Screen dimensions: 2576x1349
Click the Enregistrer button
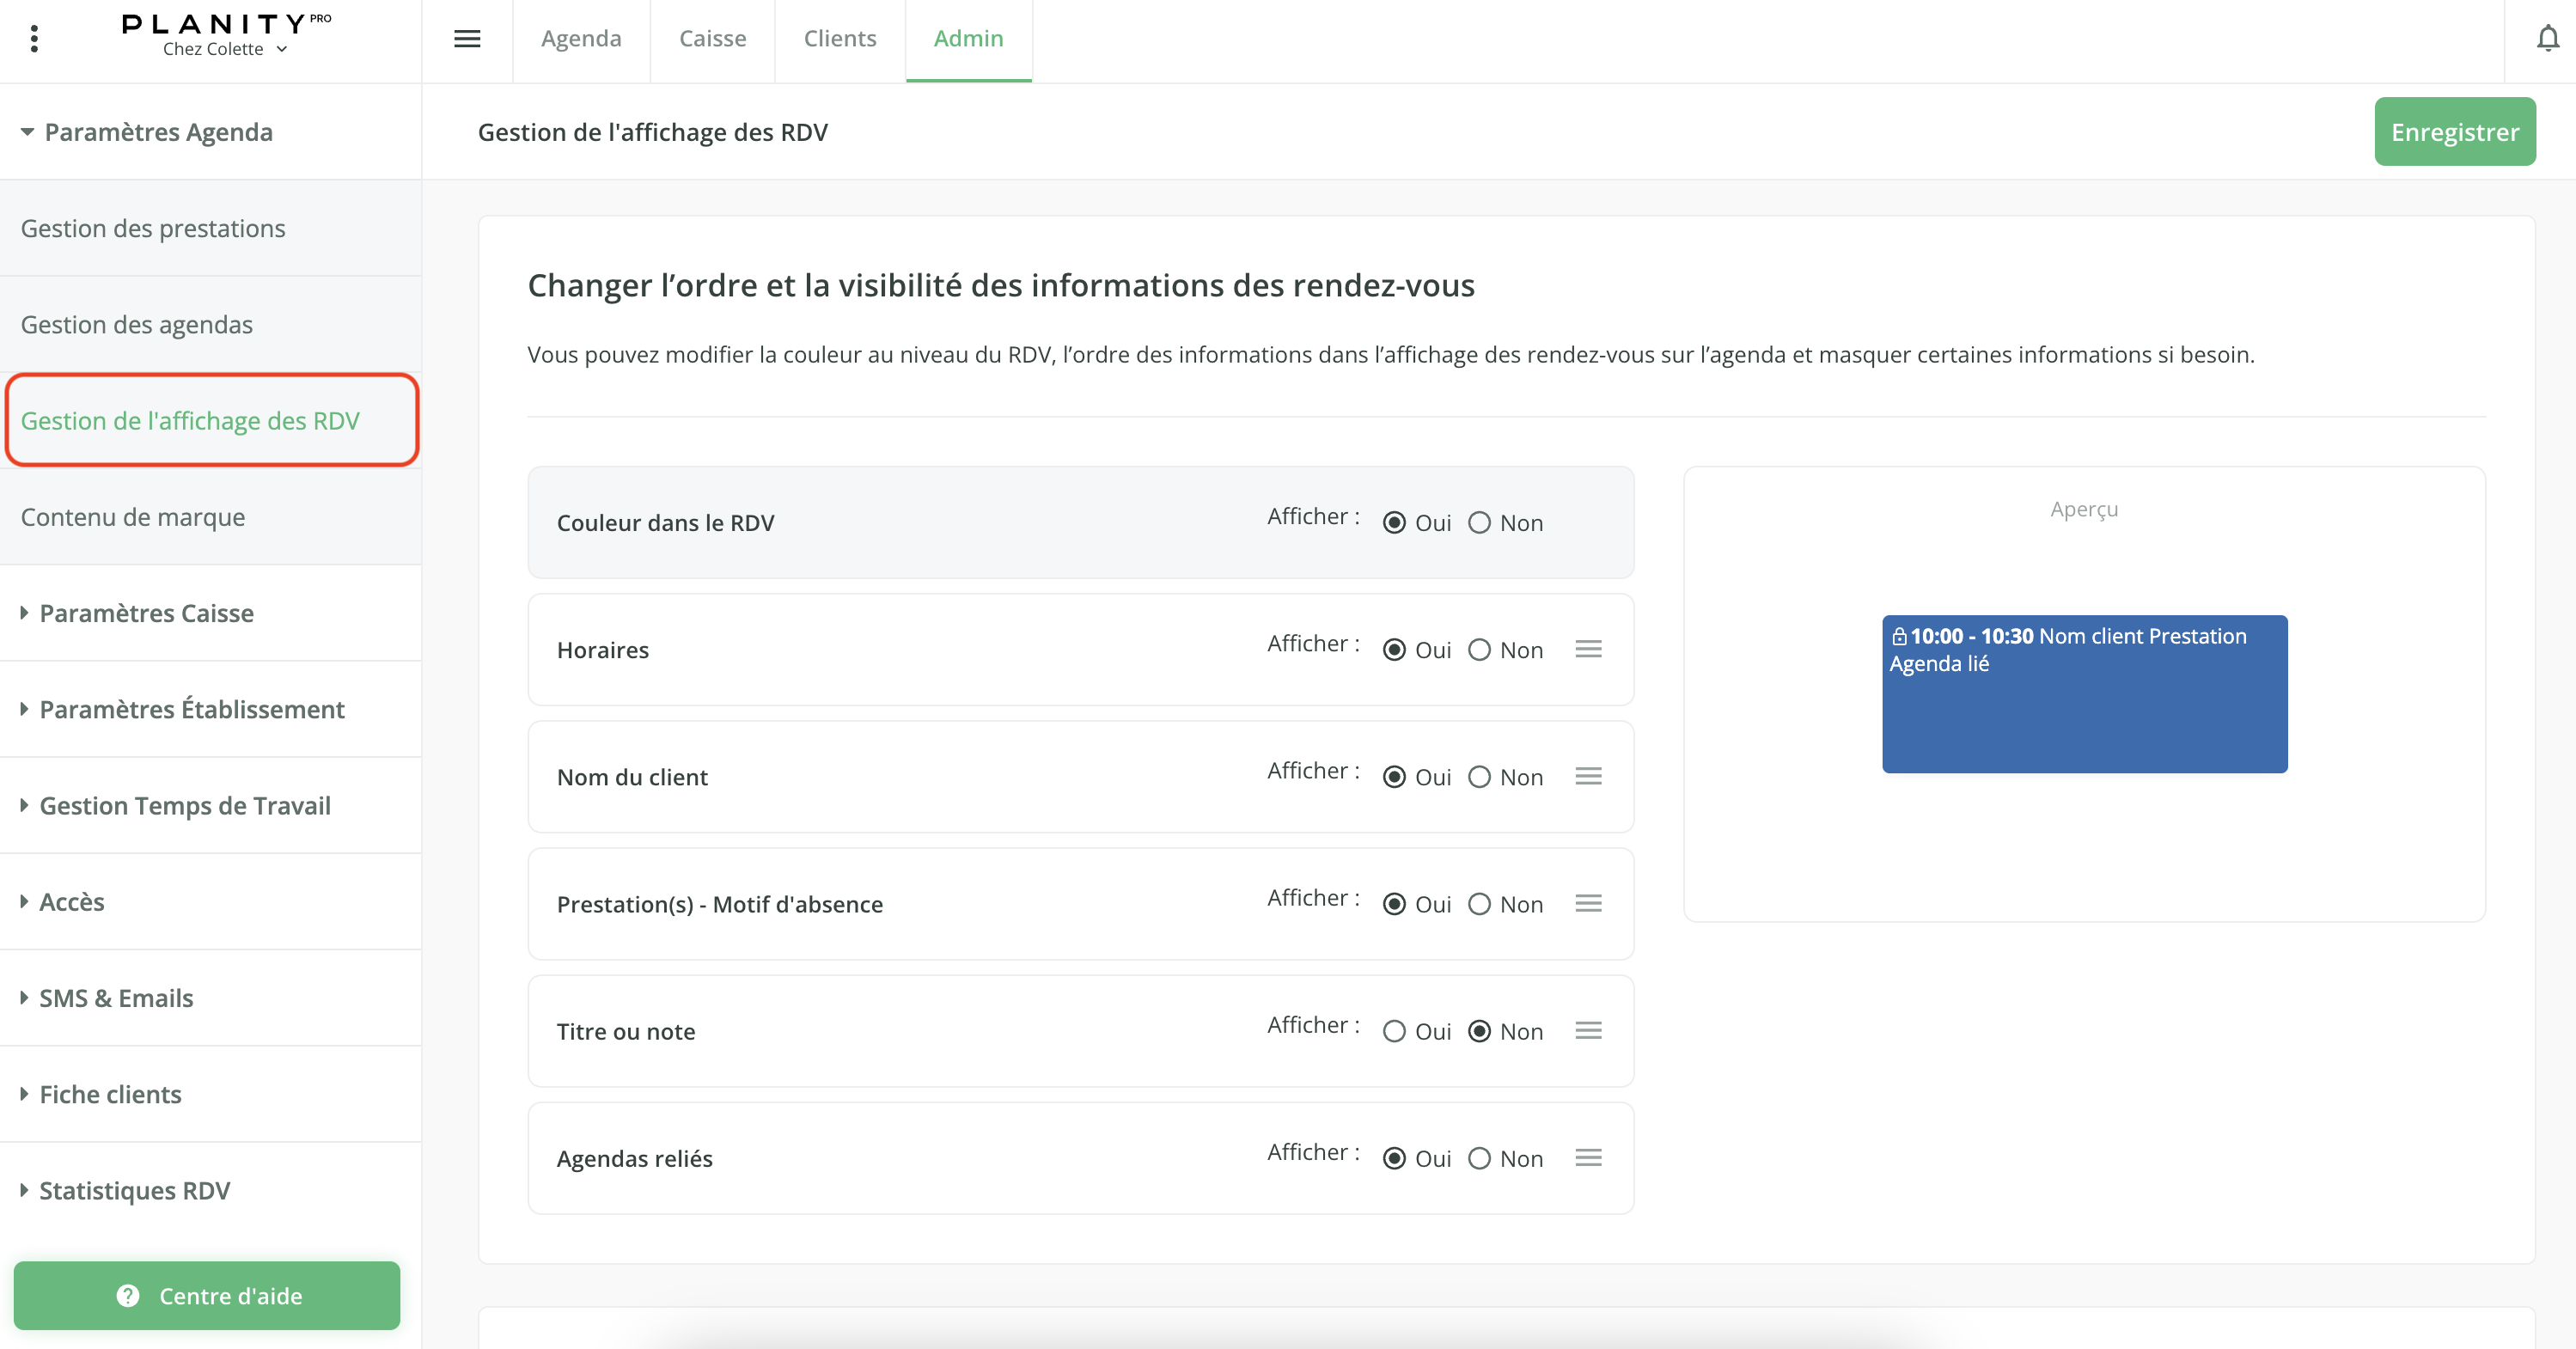(x=2454, y=132)
